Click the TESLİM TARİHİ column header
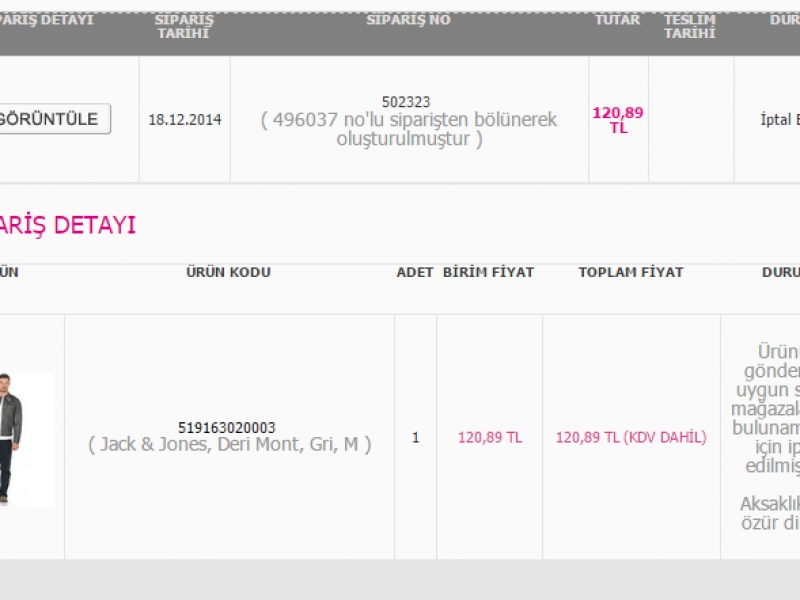The image size is (800, 600). pyautogui.click(x=690, y=27)
